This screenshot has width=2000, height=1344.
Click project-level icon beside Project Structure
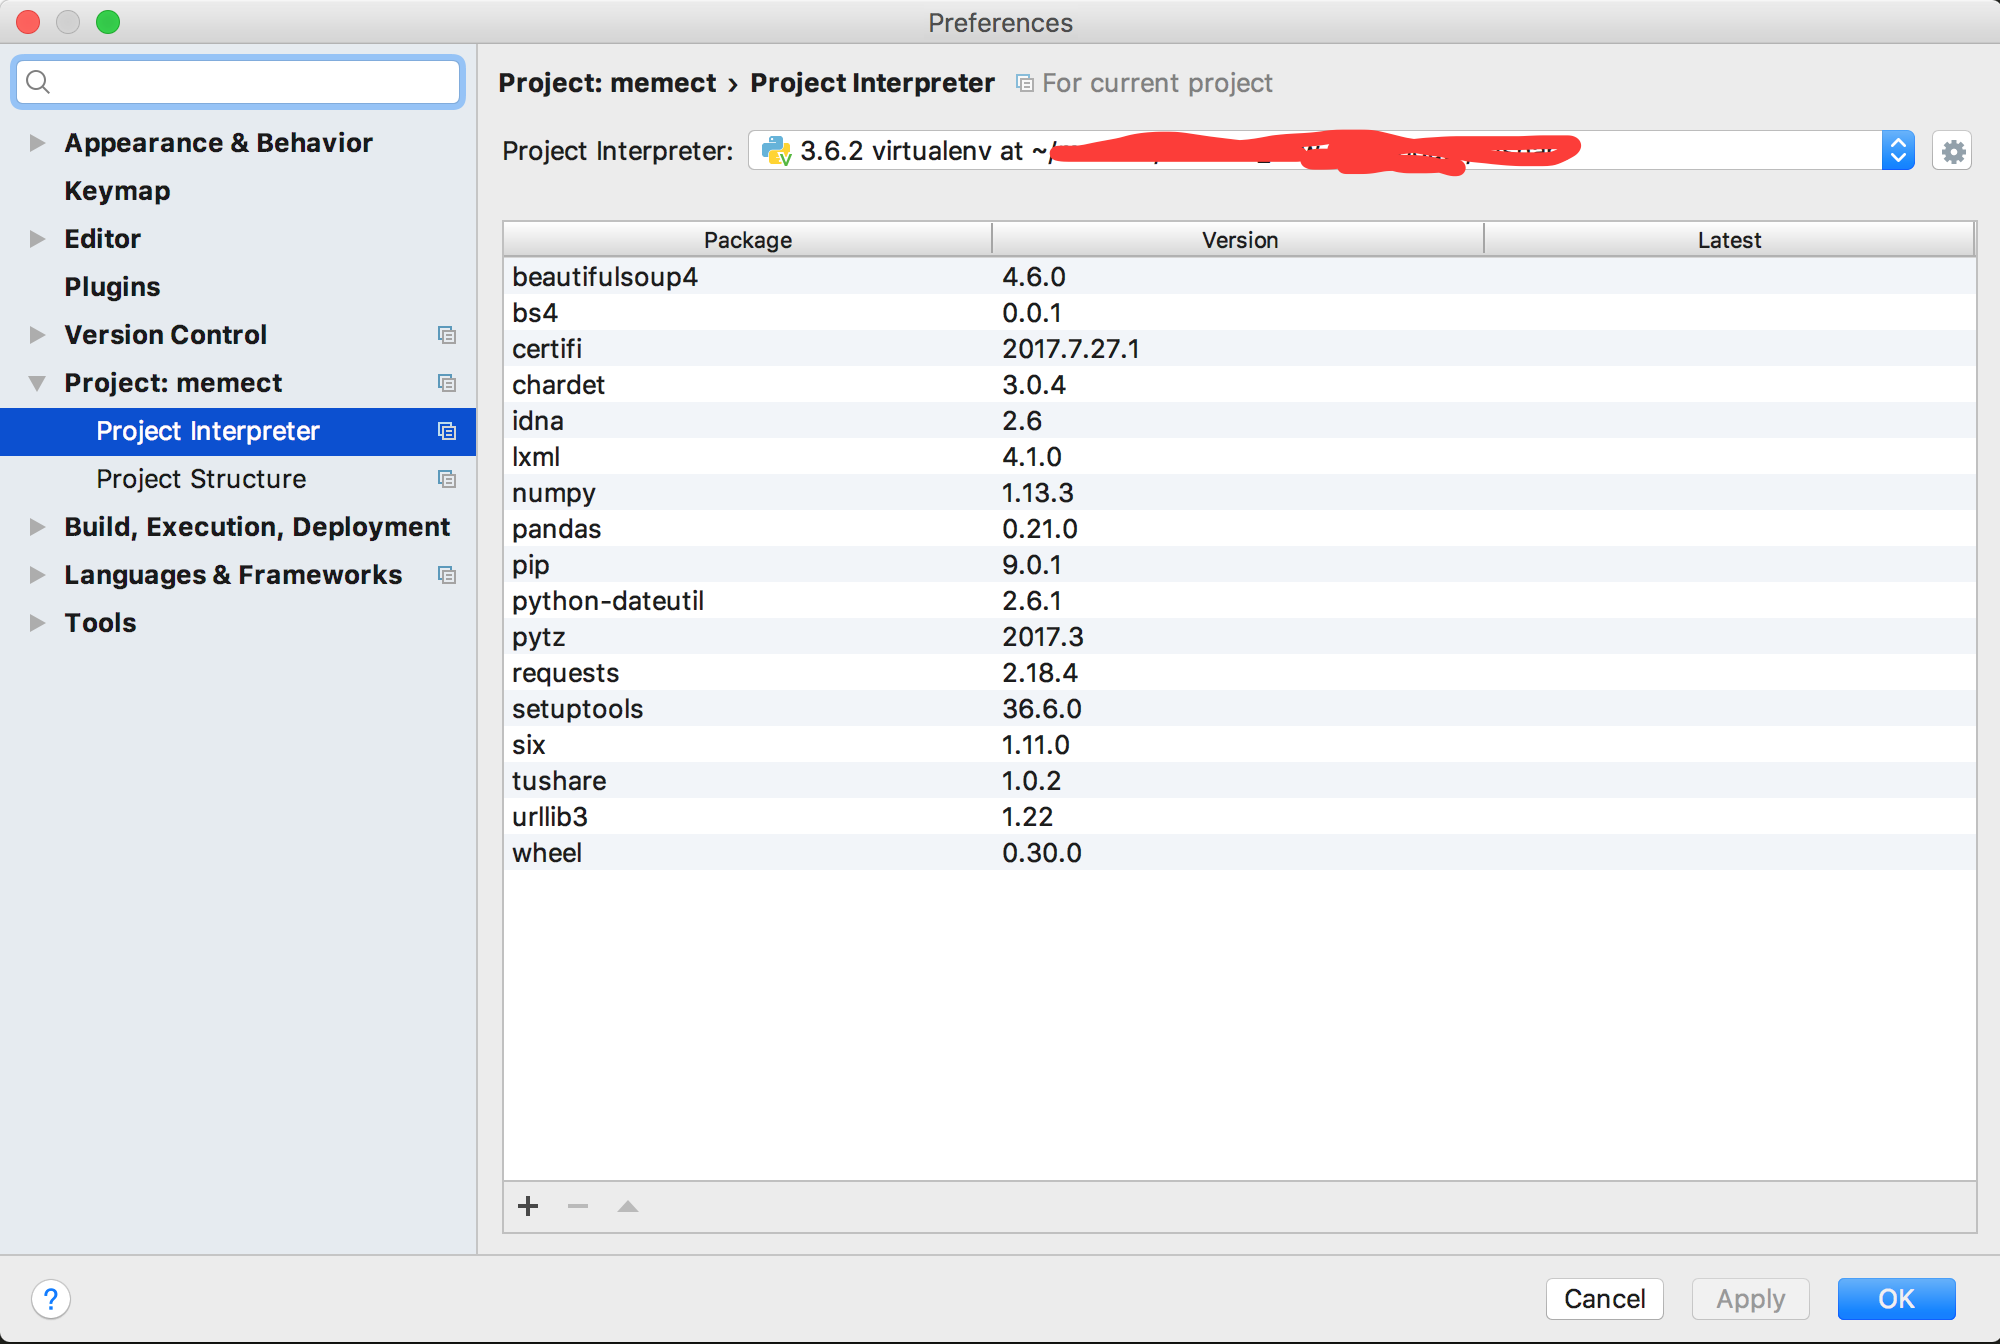[447, 479]
